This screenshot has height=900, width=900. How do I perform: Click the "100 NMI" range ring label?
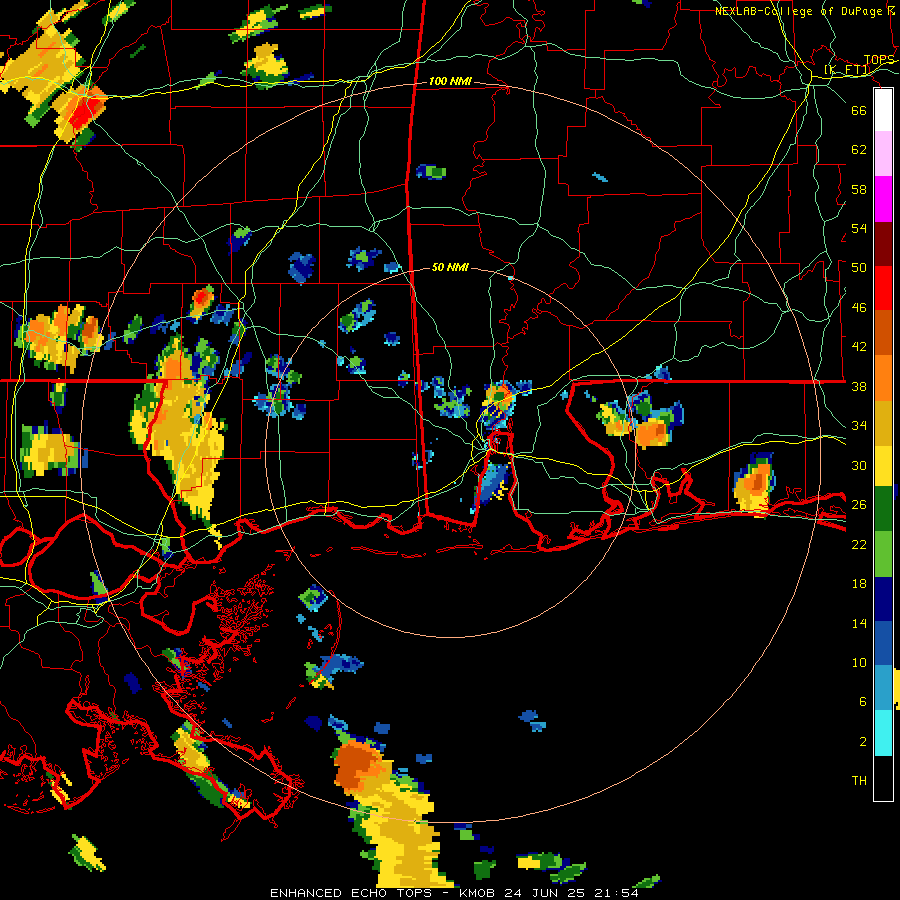[x=450, y=82]
